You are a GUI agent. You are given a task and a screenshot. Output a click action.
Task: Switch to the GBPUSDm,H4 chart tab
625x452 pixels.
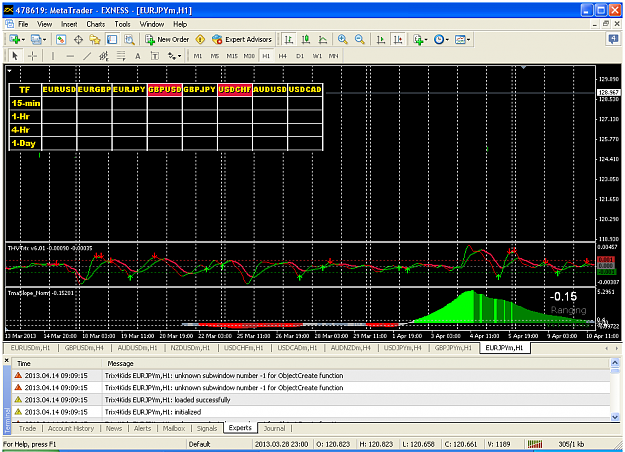(84, 348)
